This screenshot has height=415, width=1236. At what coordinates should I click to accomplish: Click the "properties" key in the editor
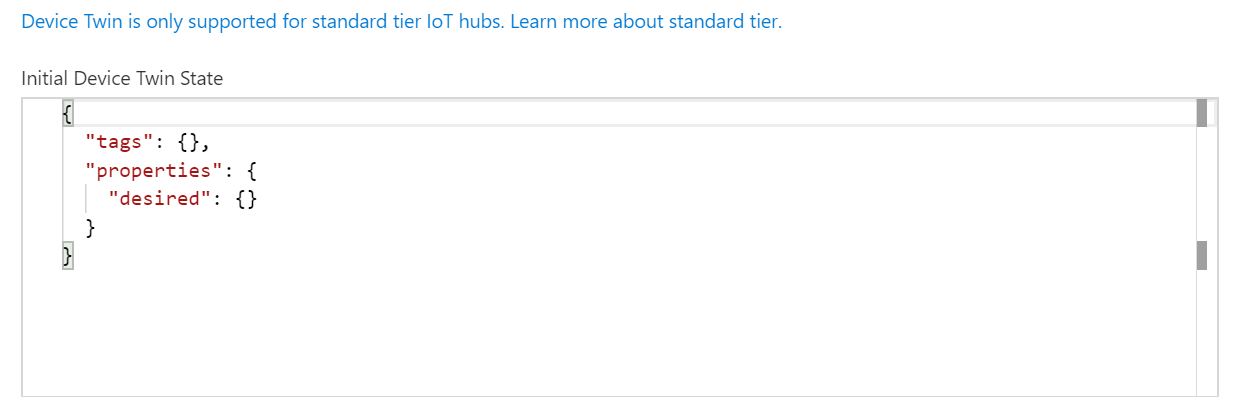149,170
